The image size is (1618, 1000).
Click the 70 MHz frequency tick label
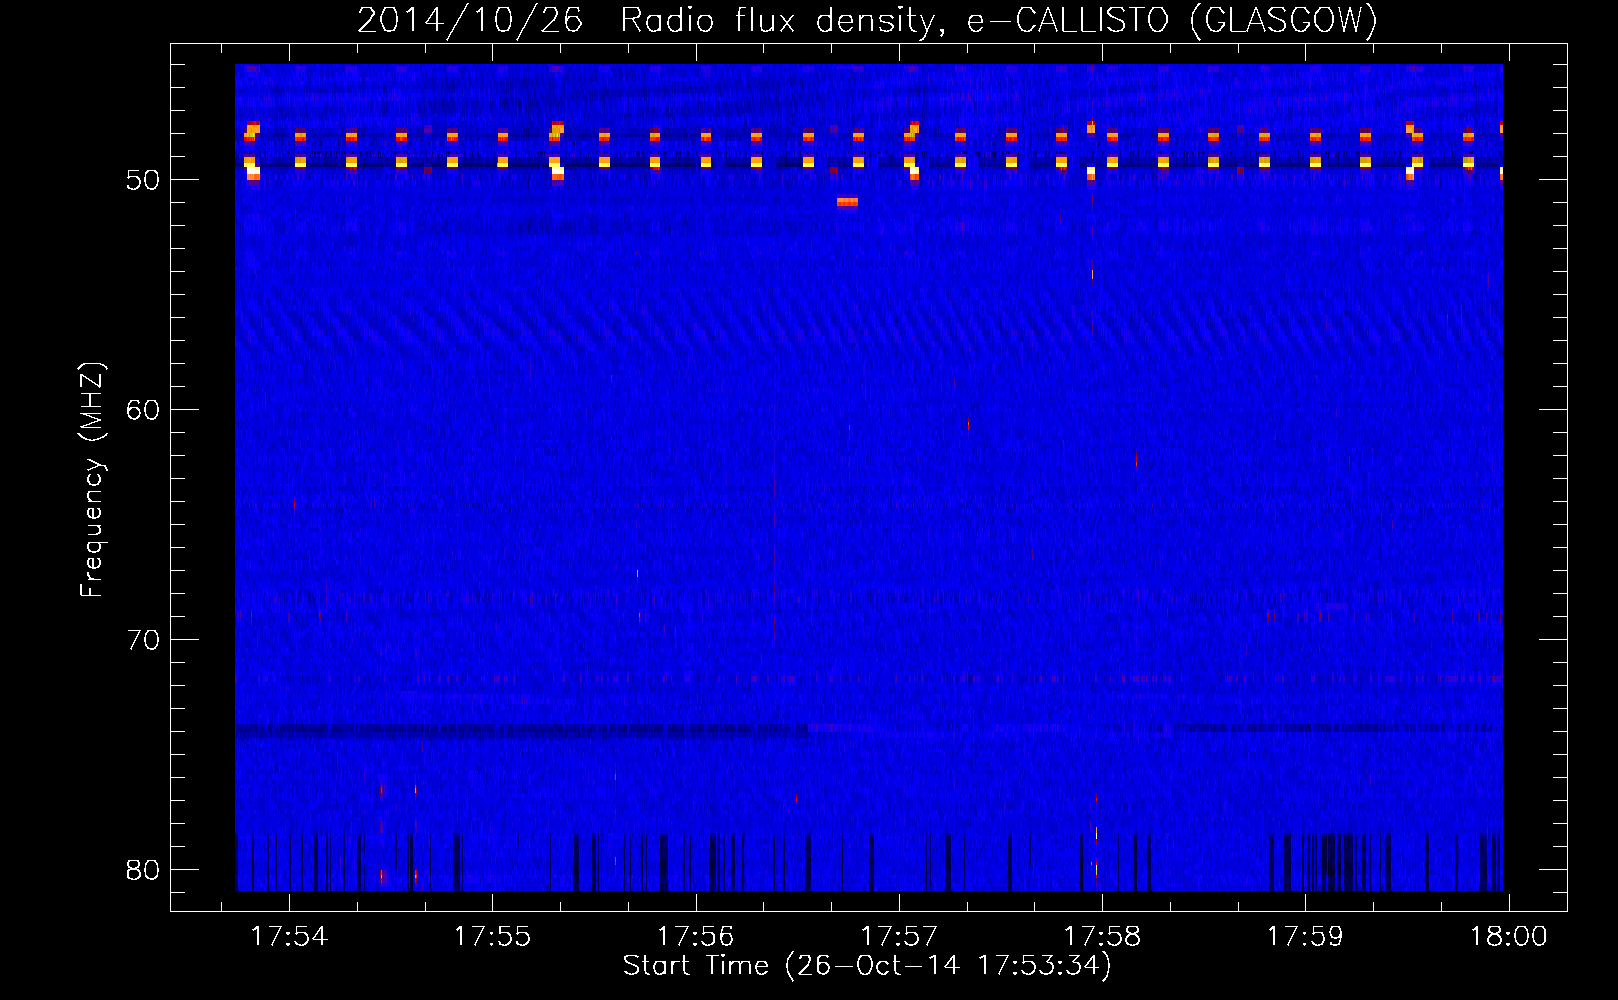[143, 640]
